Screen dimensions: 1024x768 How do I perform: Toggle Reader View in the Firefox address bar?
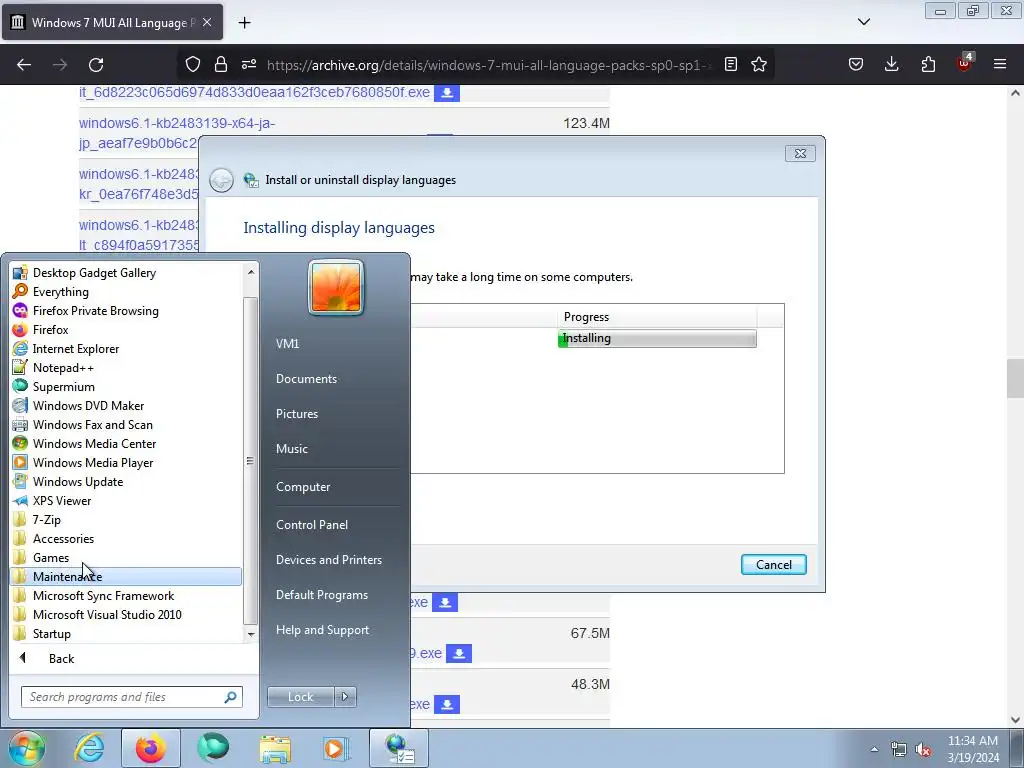(x=731, y=64)
